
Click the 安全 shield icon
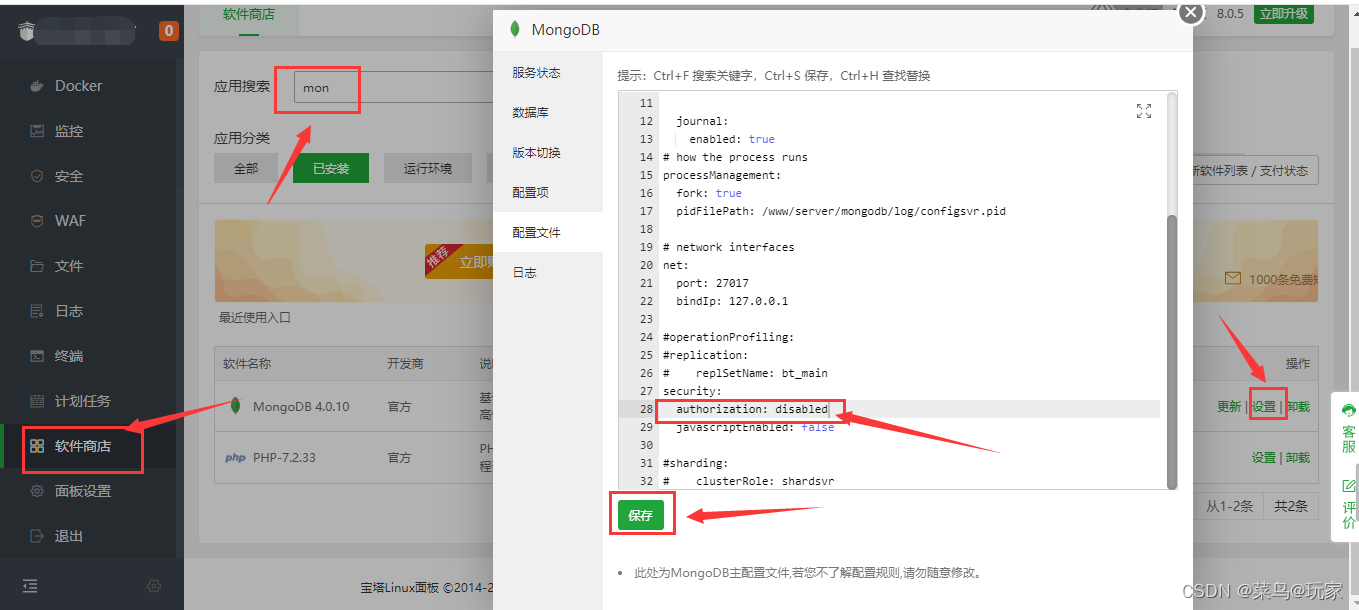pyautogui.click(x=37, y=176)
